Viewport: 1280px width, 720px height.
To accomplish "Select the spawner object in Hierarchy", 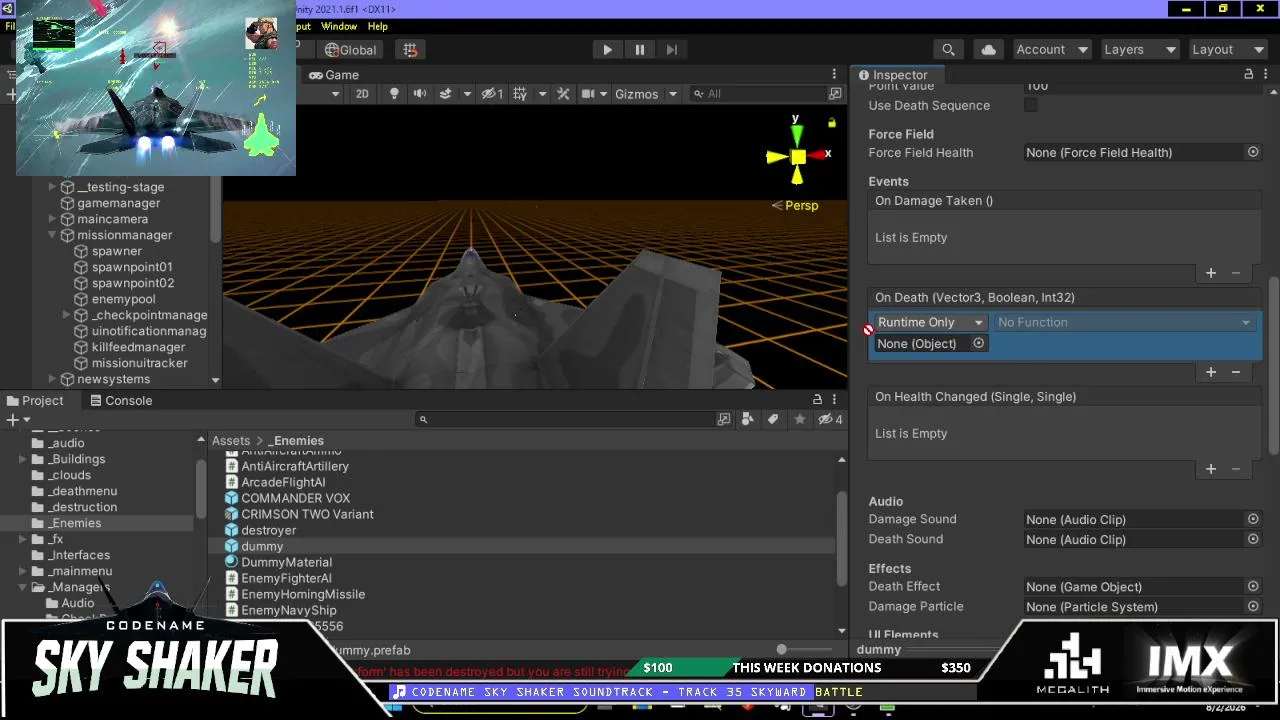I will point(116,251).
